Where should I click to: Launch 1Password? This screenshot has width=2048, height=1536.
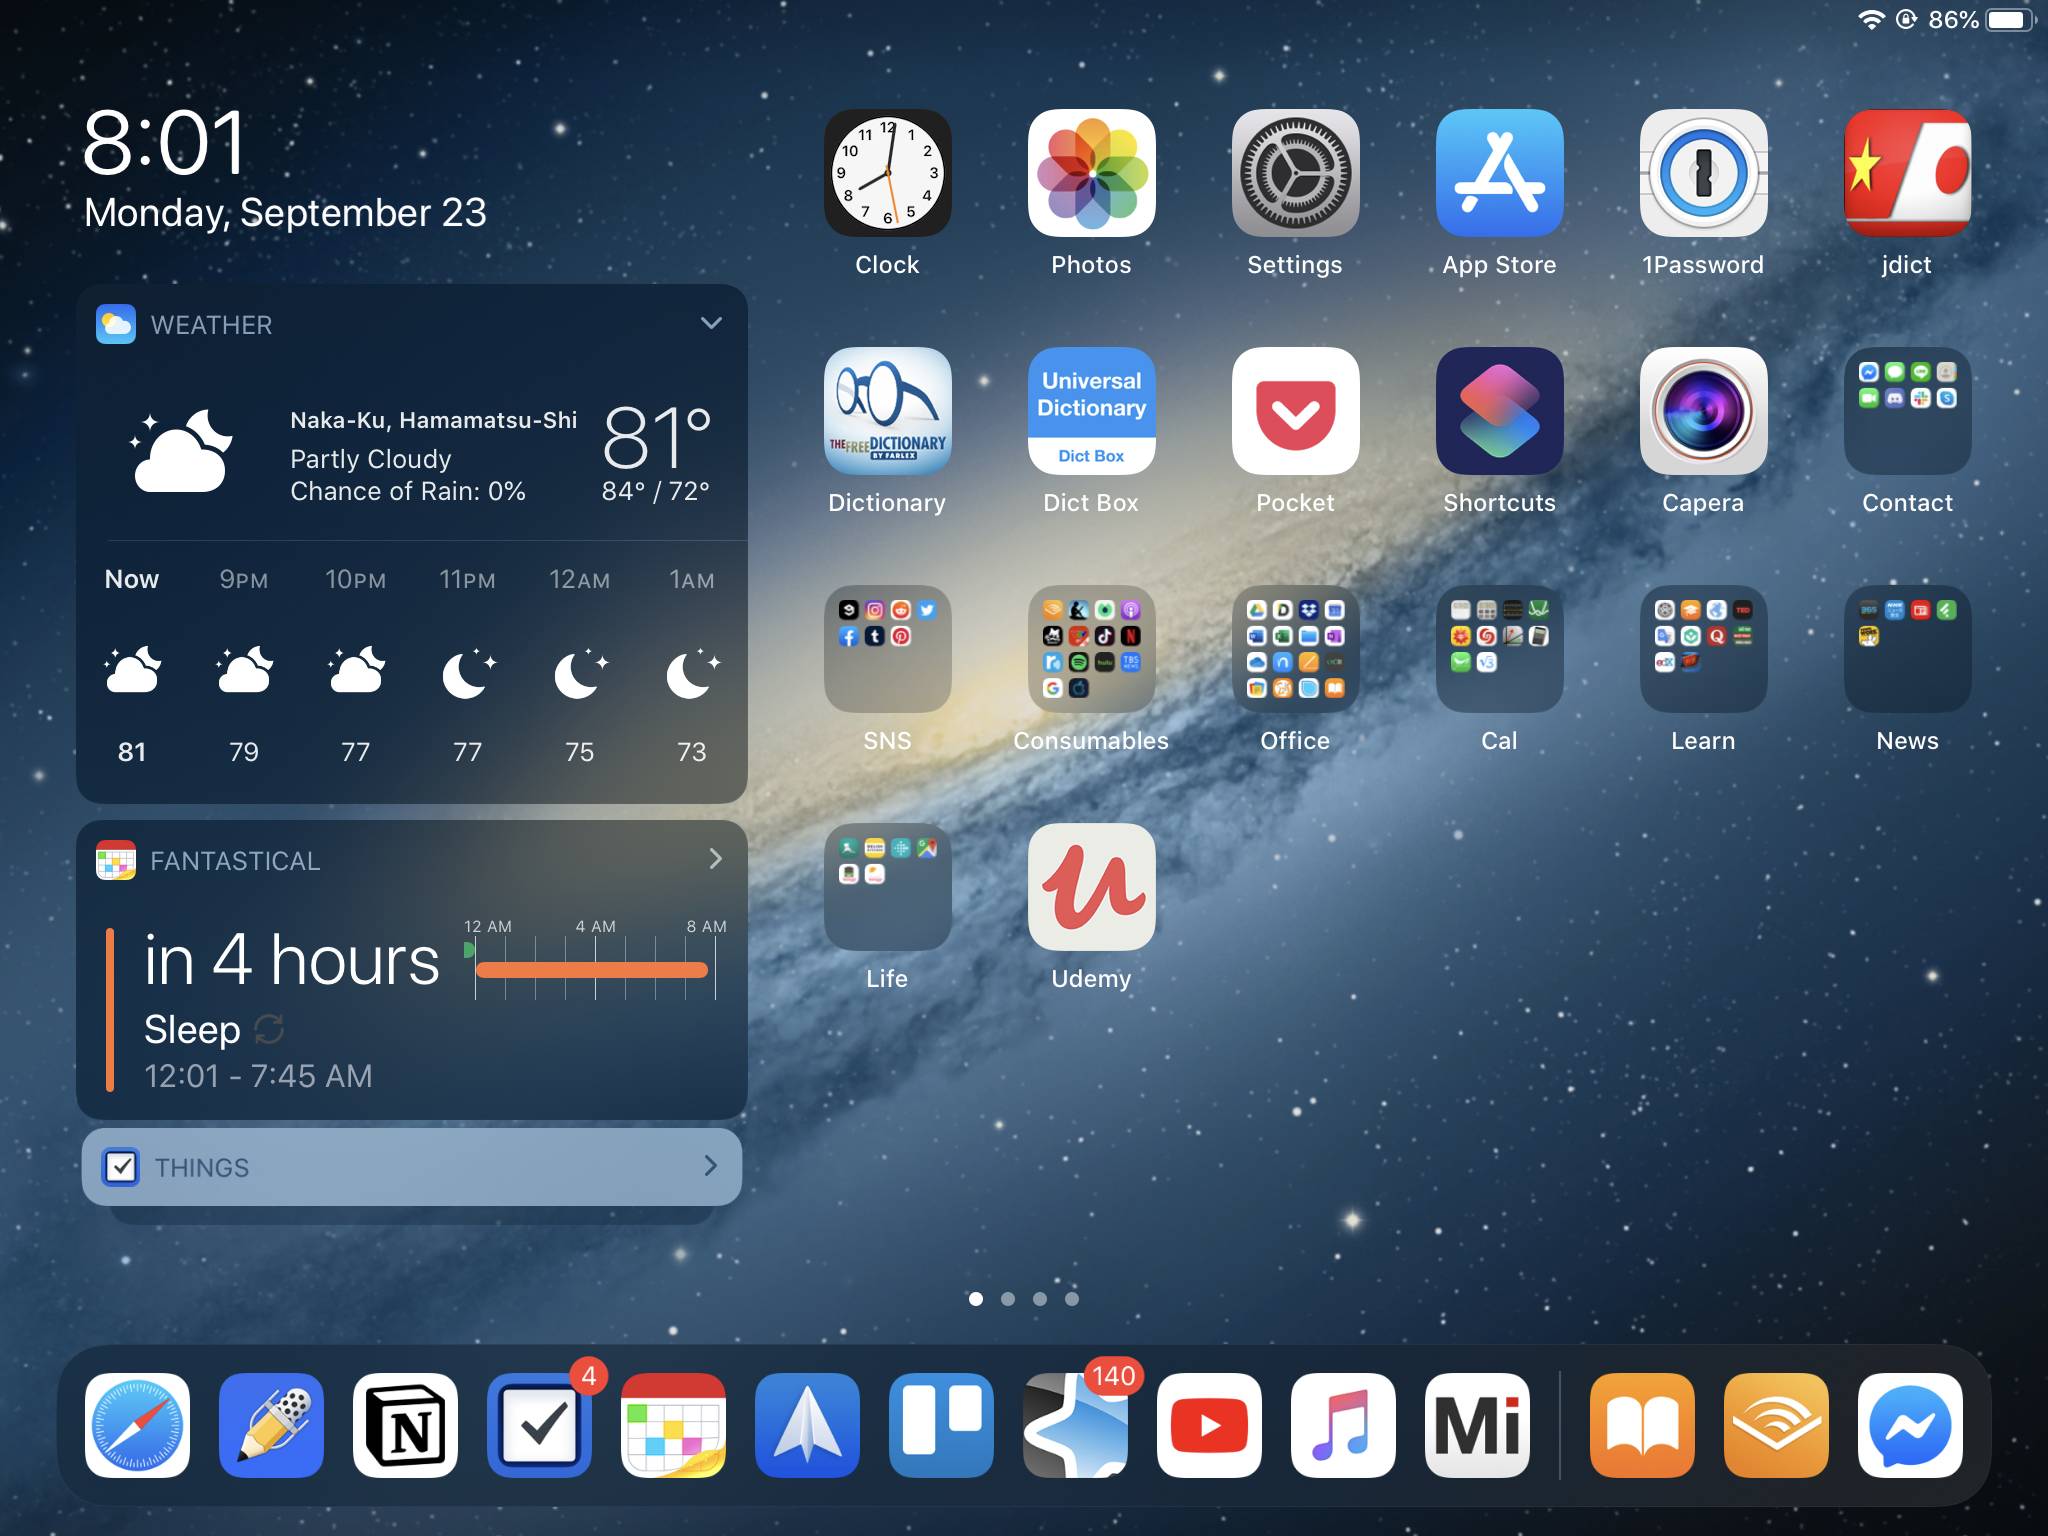pos(1703,173)
